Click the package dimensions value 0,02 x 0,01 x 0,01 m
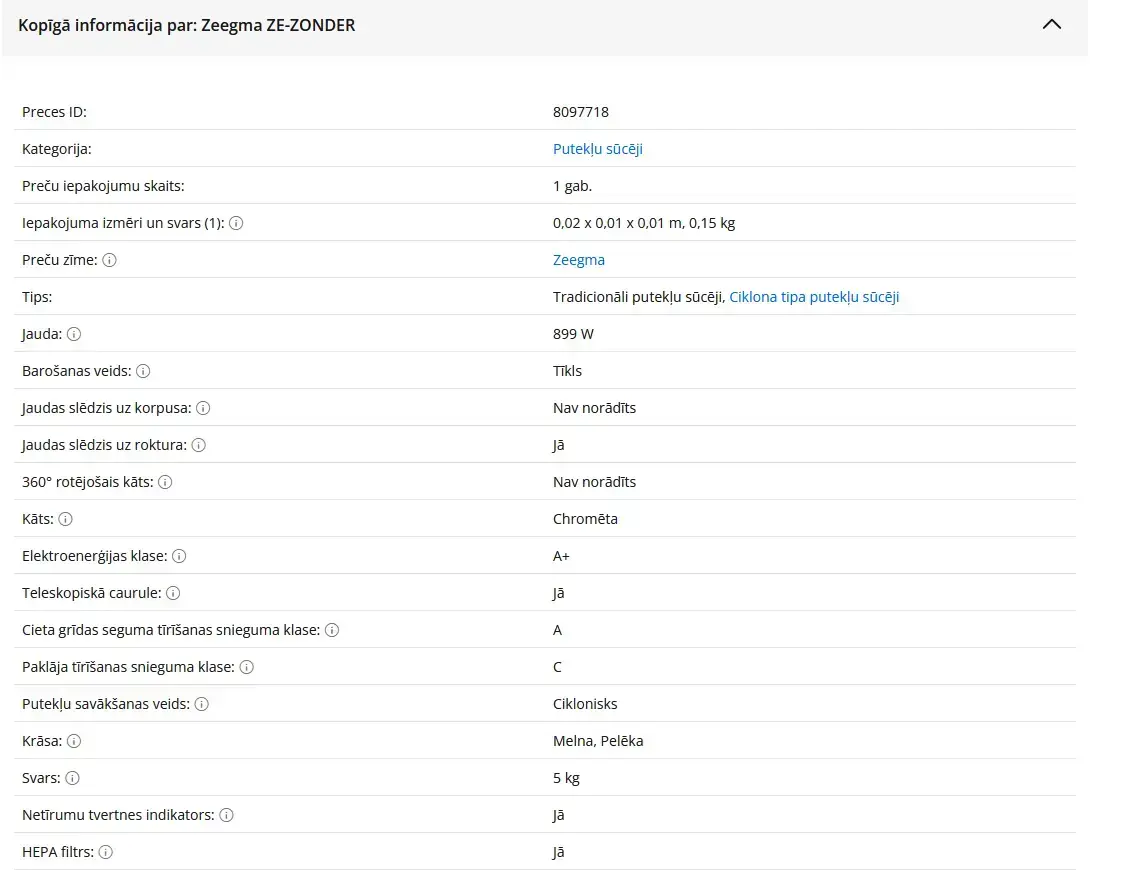This screenshot has height=870, width=1125. pyautogui.click(x=618, y=223)
